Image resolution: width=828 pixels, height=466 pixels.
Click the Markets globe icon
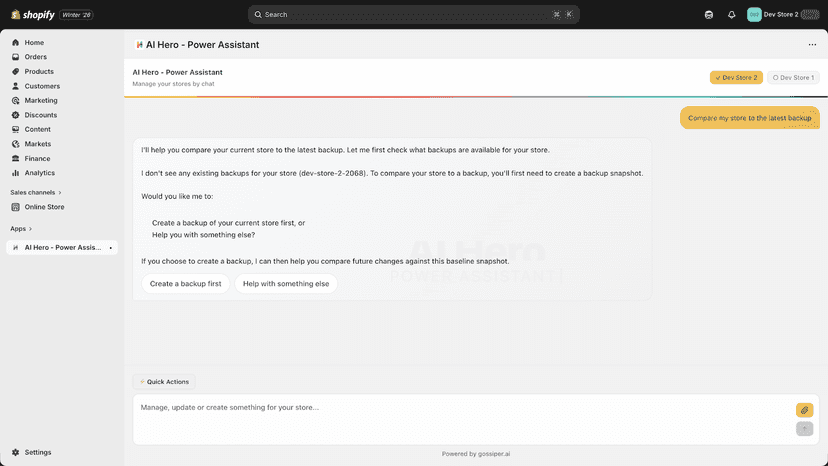click(x=15, y=144)
